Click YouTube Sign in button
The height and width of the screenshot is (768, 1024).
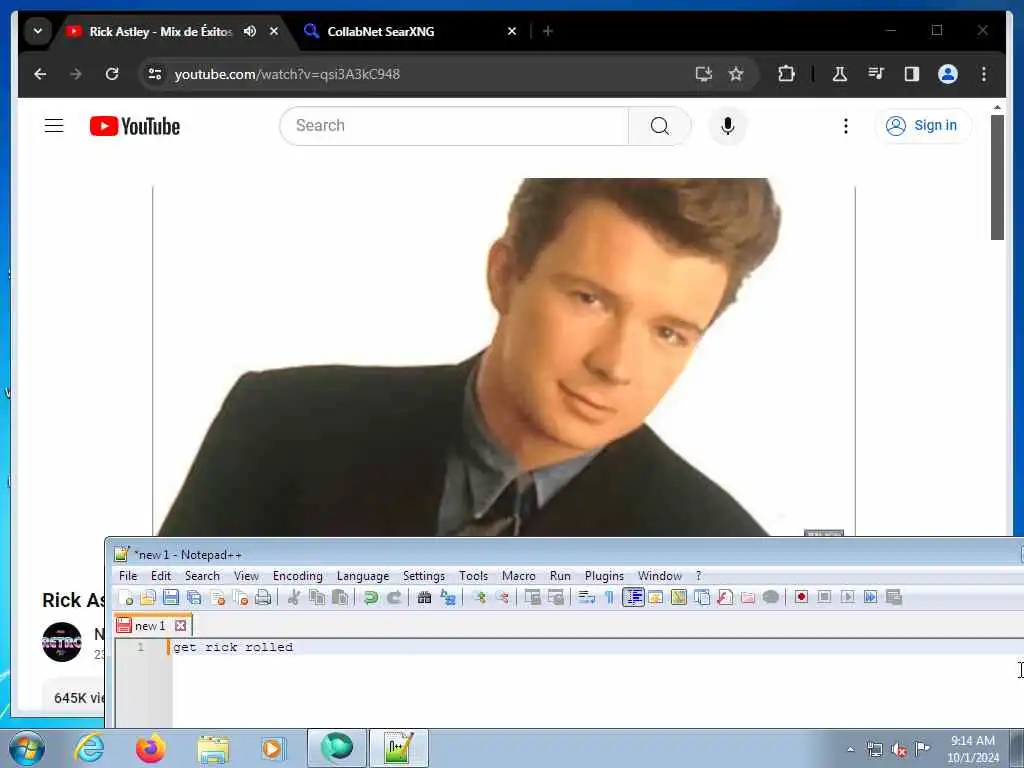pos(922,125)
